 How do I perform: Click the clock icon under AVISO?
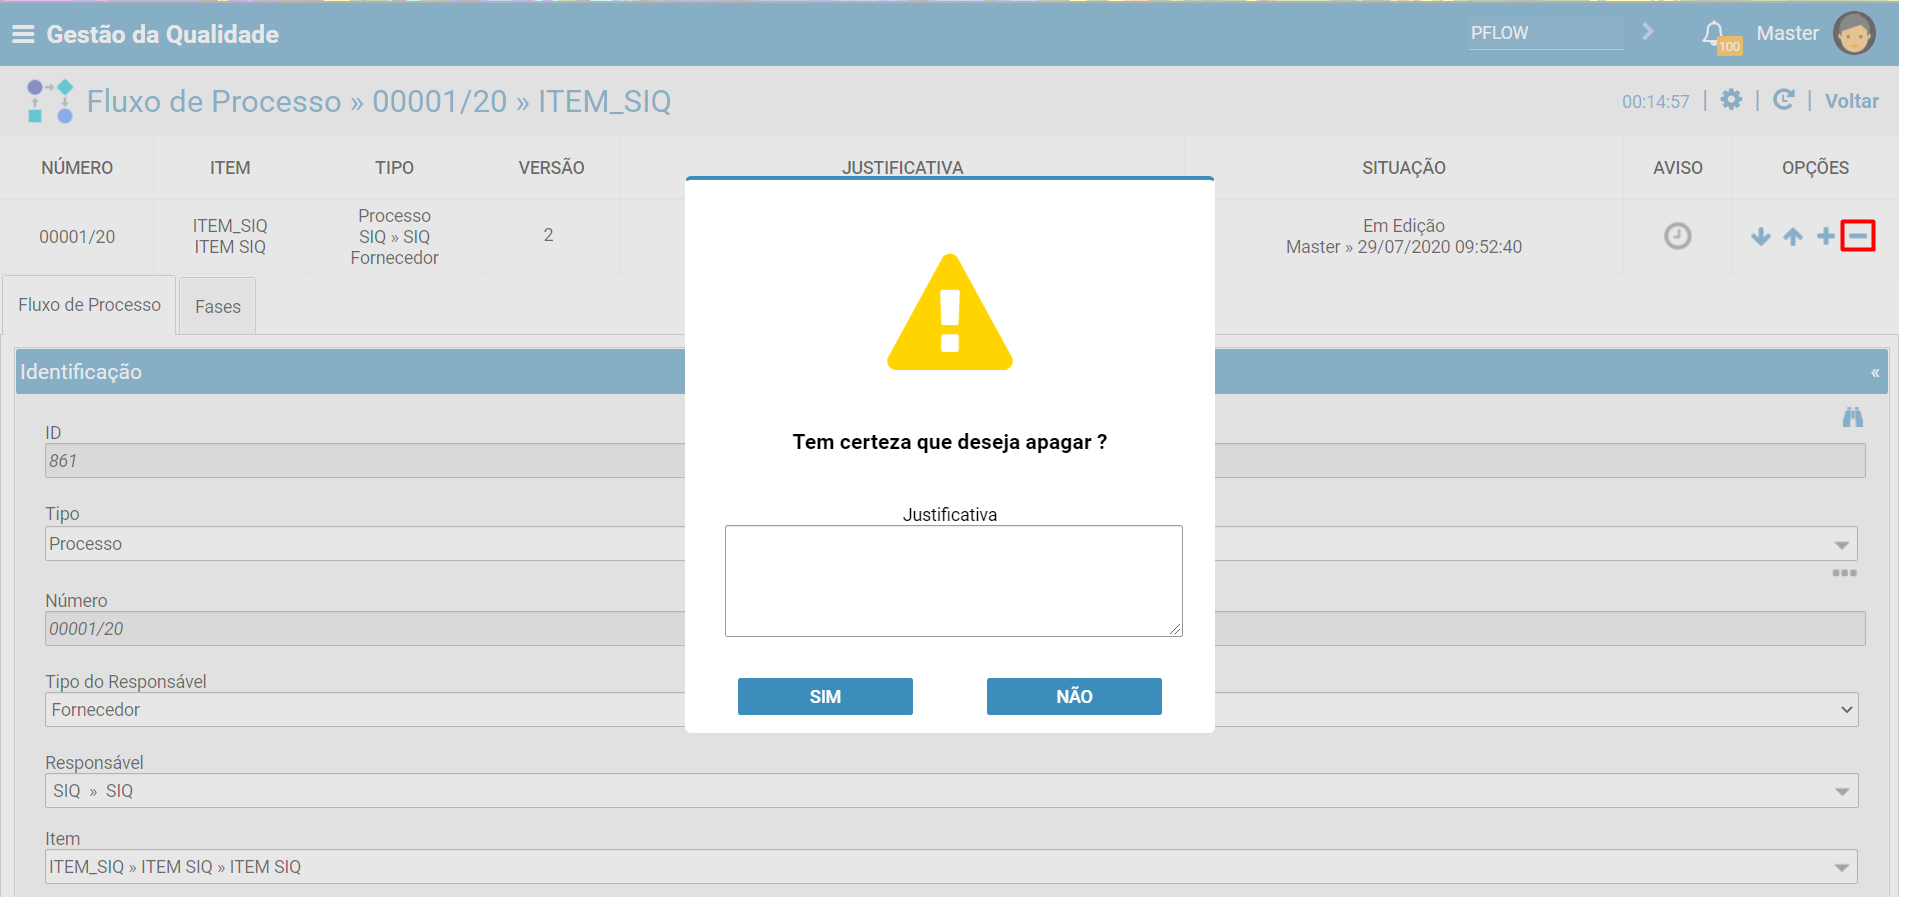pyautogui.click(x=1677, y=236)
